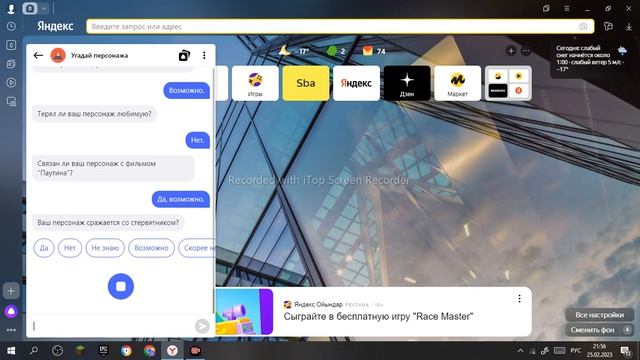Switch the РУС keyboard language
640x360 pixels.
(576, 351)
